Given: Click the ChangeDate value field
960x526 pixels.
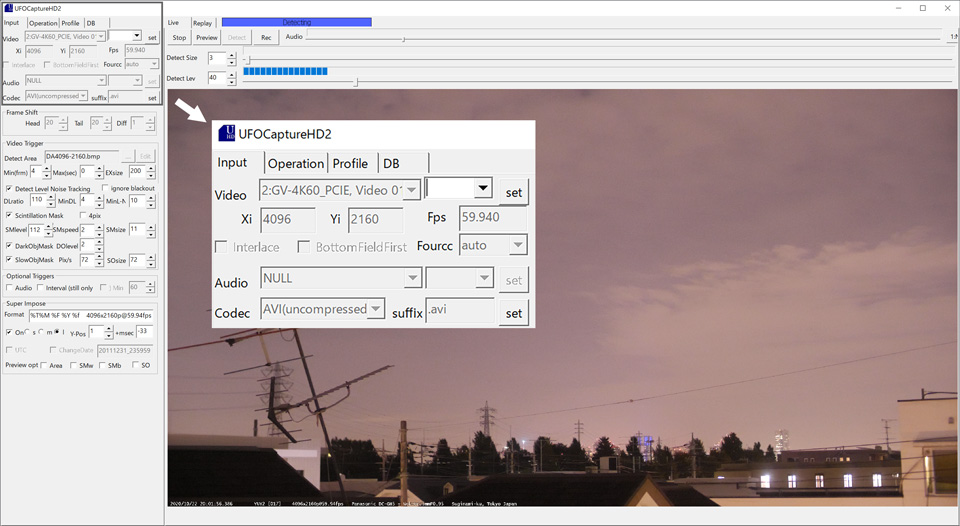Looking at the screenshot, I should [125, 350].
